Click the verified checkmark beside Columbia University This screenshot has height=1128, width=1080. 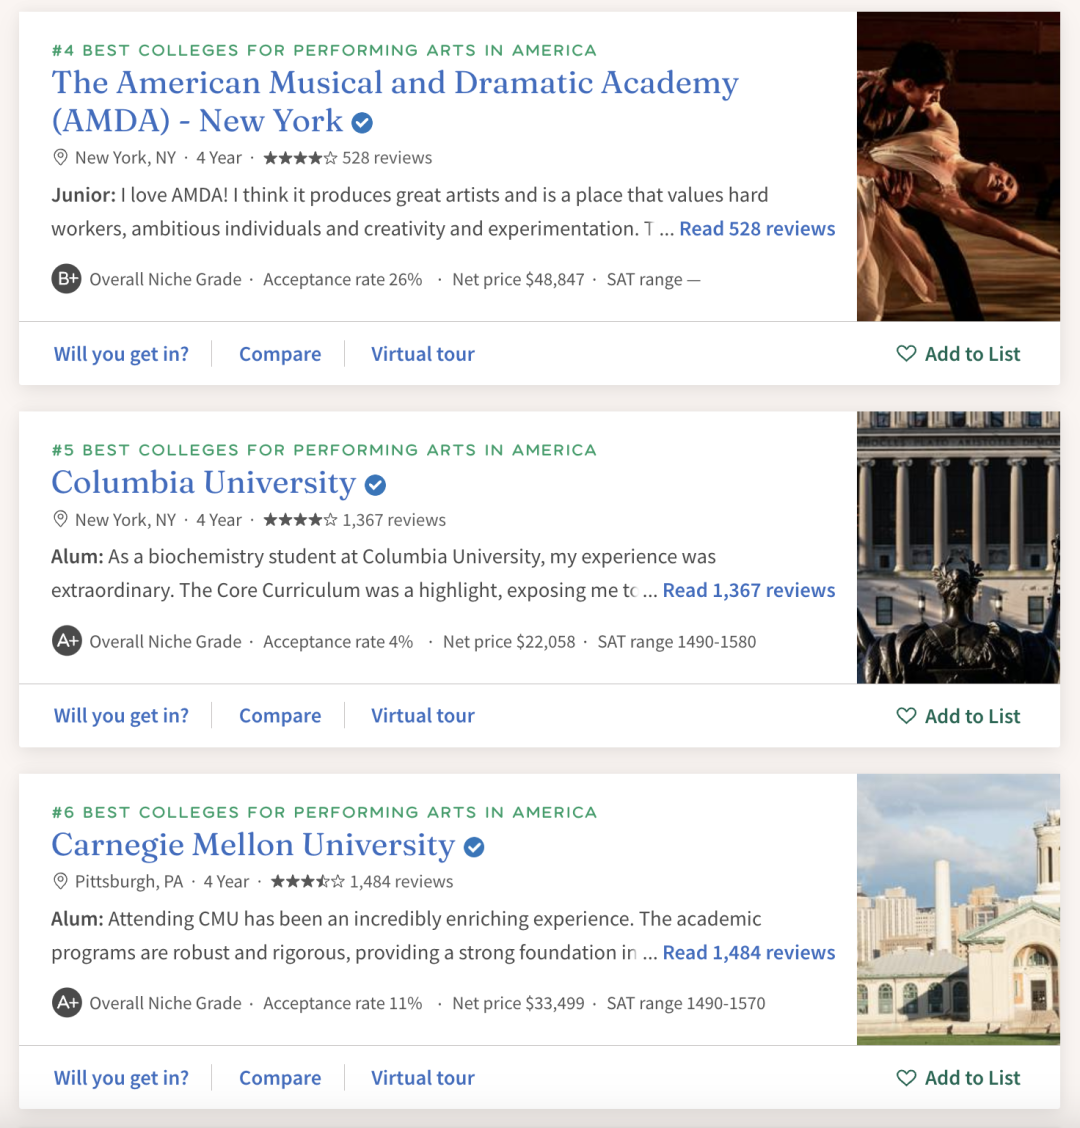(x=375, y=485)
